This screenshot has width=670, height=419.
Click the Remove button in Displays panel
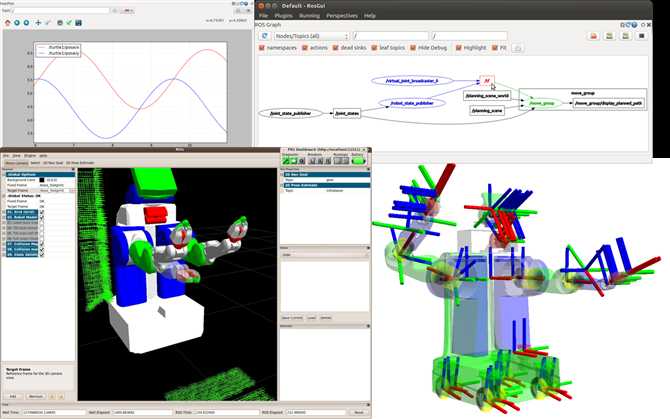coord(35,396)
